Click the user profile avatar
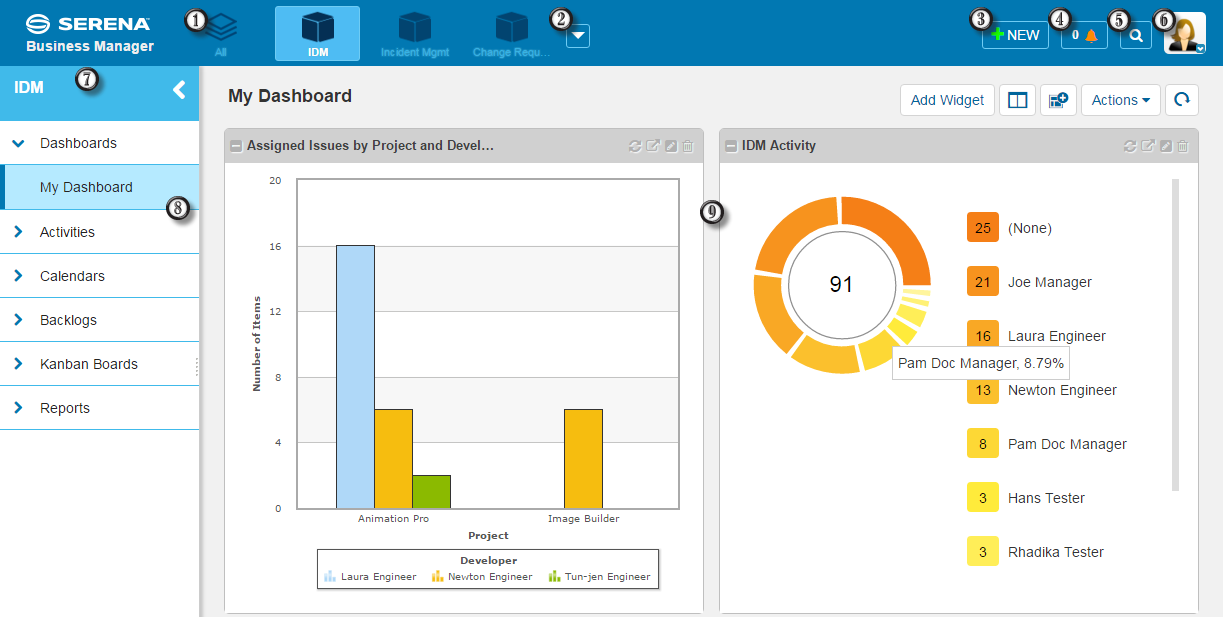This screenshot has height=617, width=1223. click(1184, 33)
